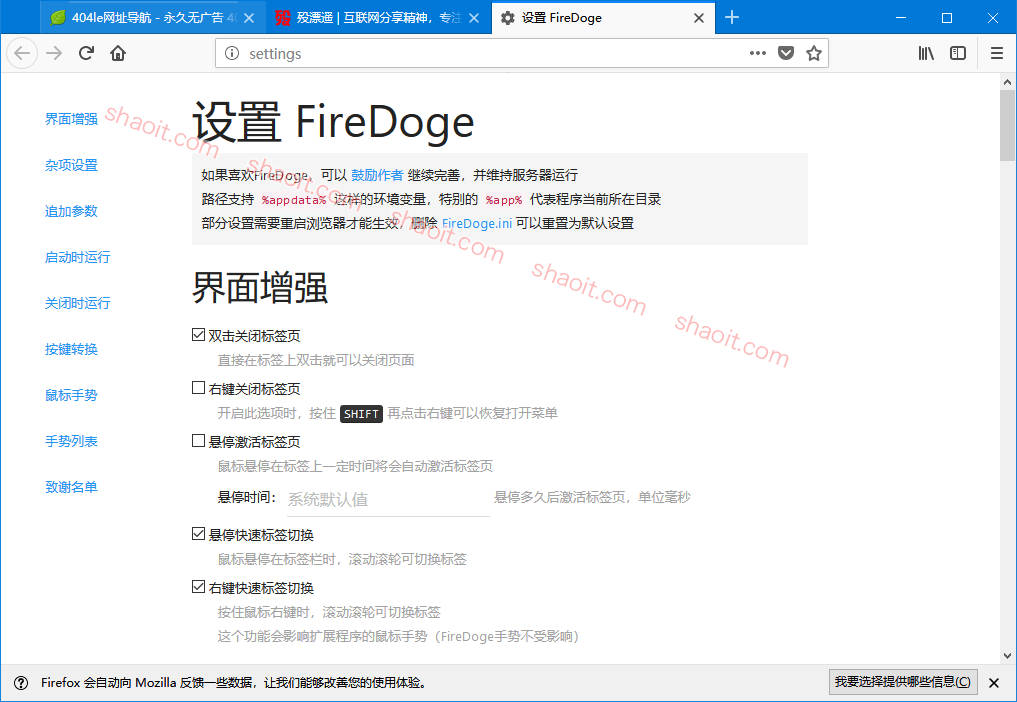Click the question mark info icon in notification bar

[21, 683]
